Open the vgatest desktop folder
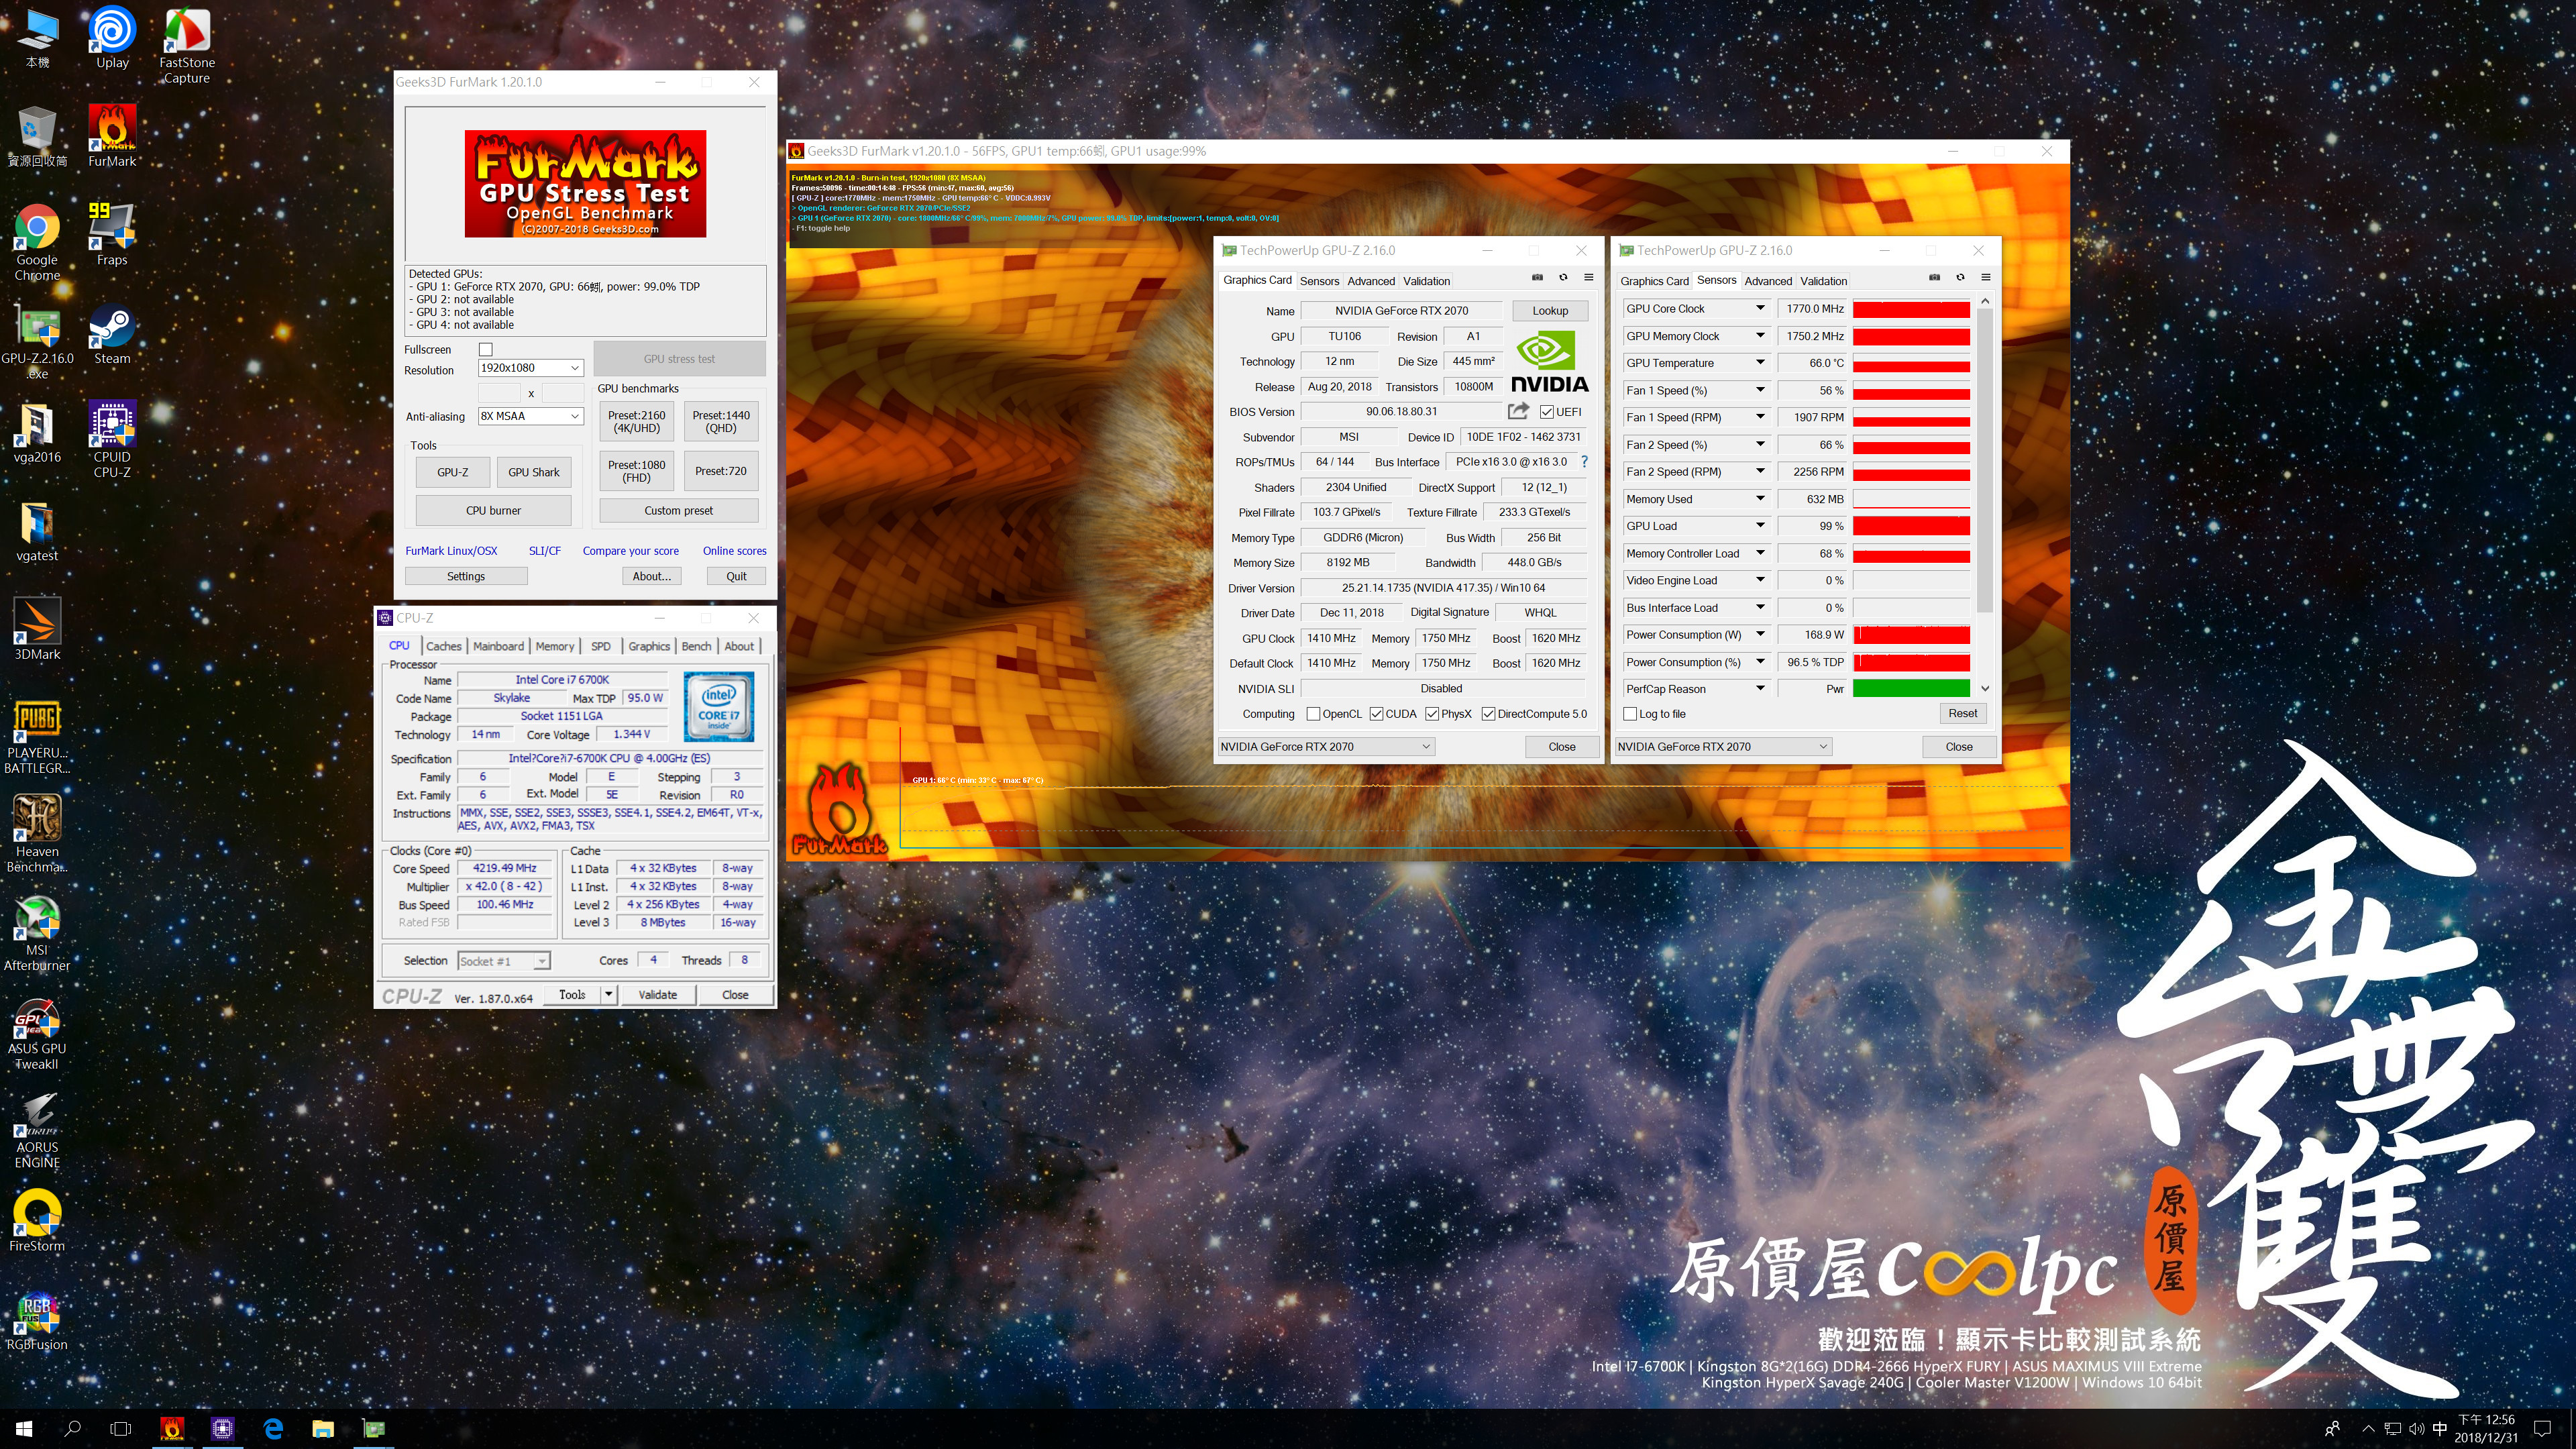Viewport: 2576px width, 1449px height. pyautogui.click(x=37, y=531)
